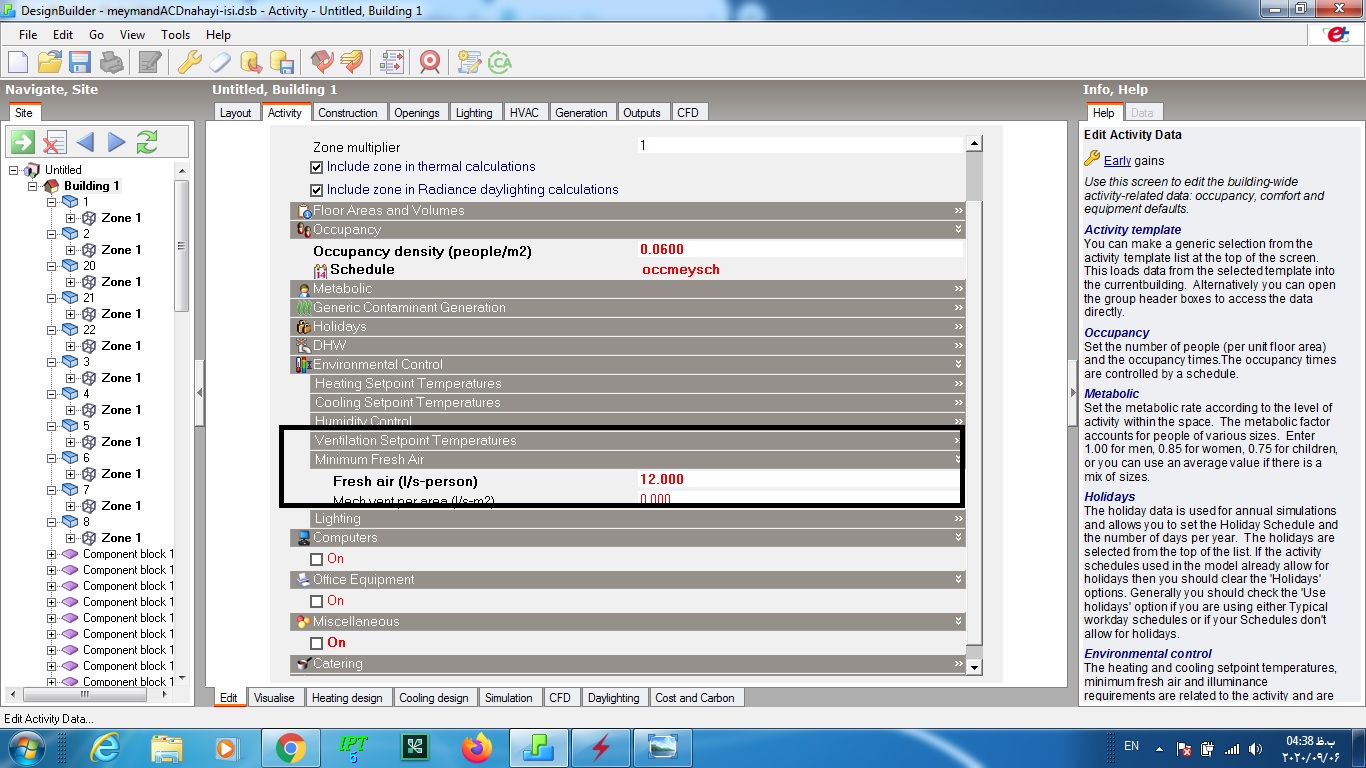Enable the Miscellaneous On checkbox

[x=317, y=643]
